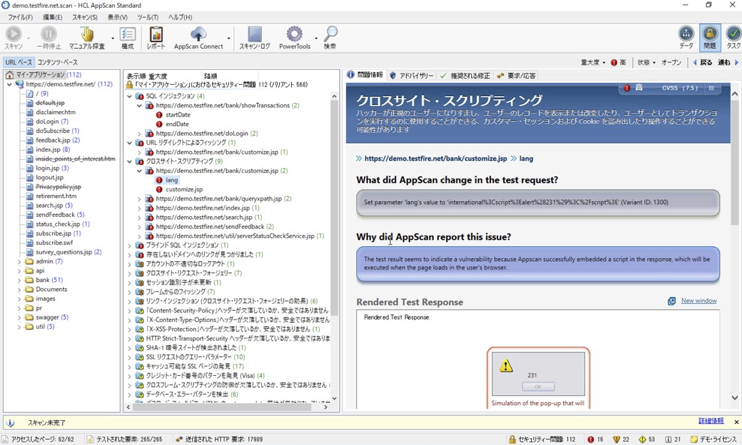Click the informational count 21 status icon

668,439
